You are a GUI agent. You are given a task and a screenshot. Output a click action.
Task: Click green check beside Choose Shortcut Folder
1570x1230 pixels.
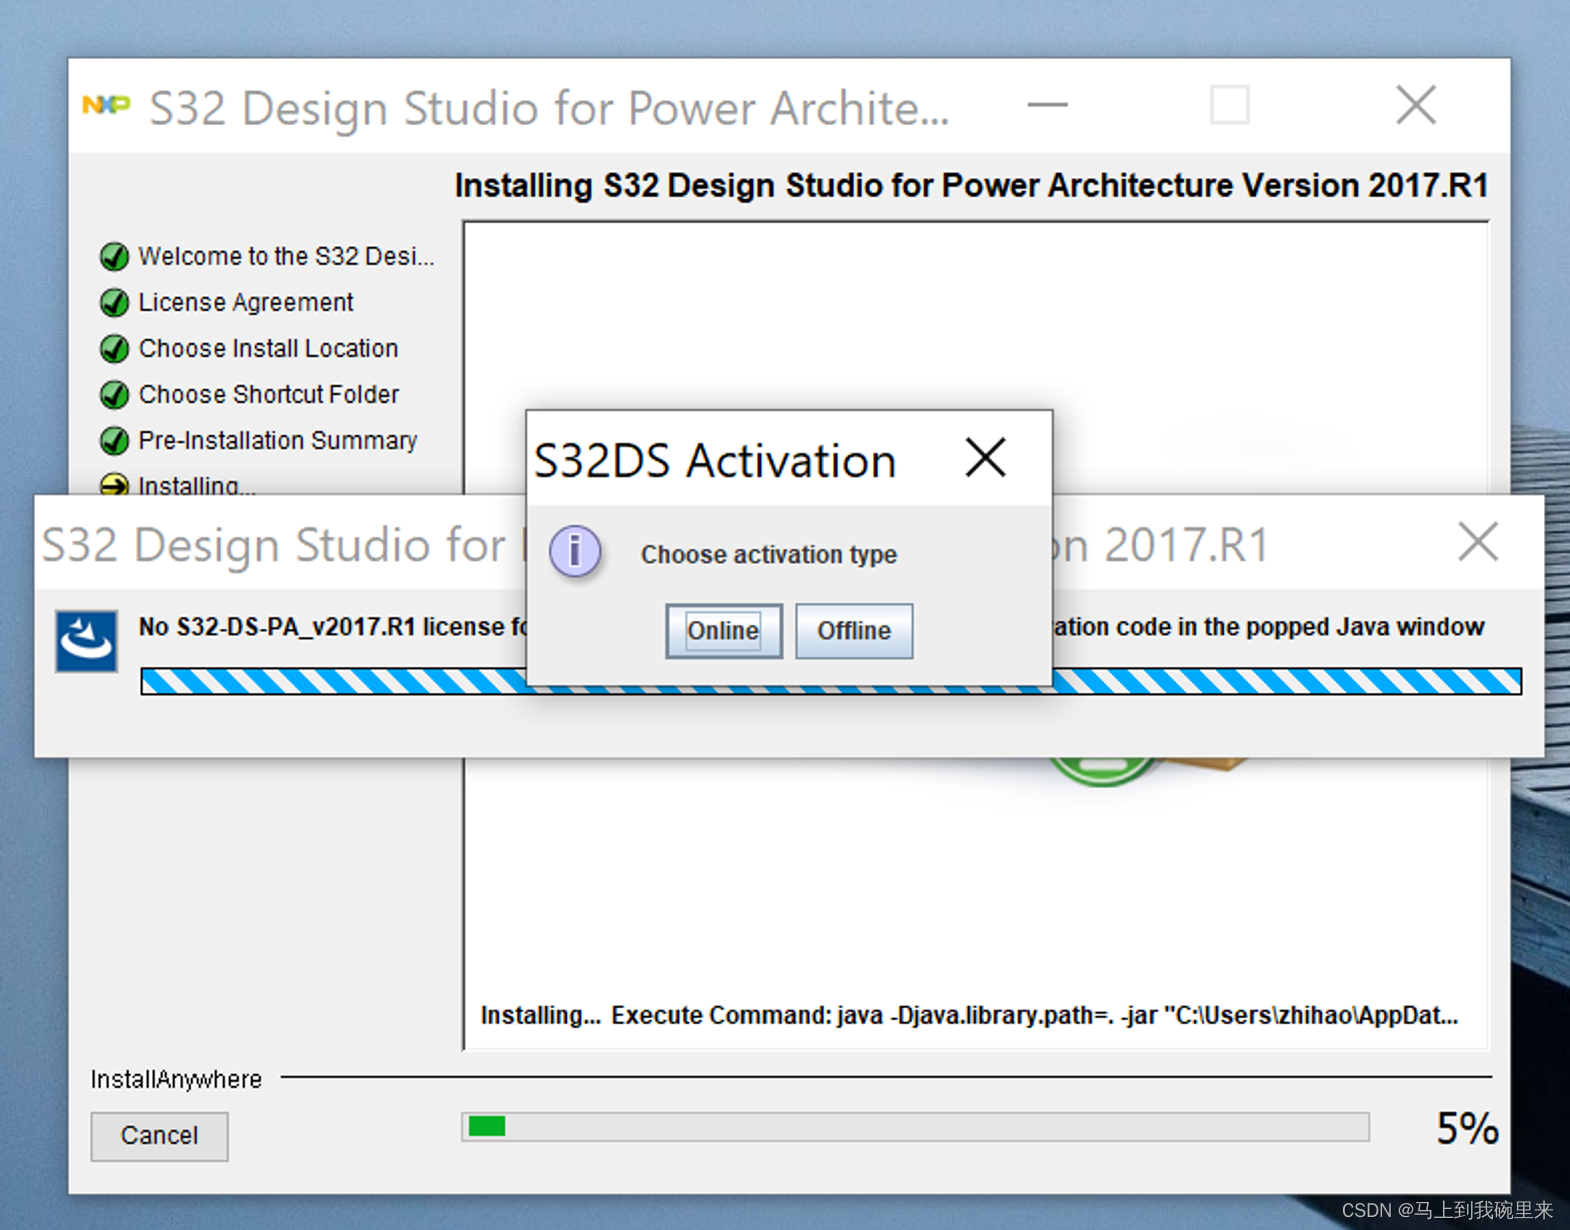click(115, 395)
